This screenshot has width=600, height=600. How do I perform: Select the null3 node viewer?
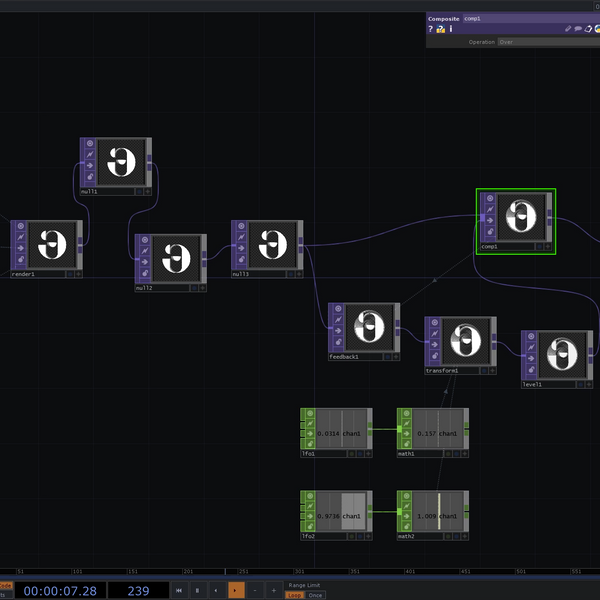pos(272,245)
